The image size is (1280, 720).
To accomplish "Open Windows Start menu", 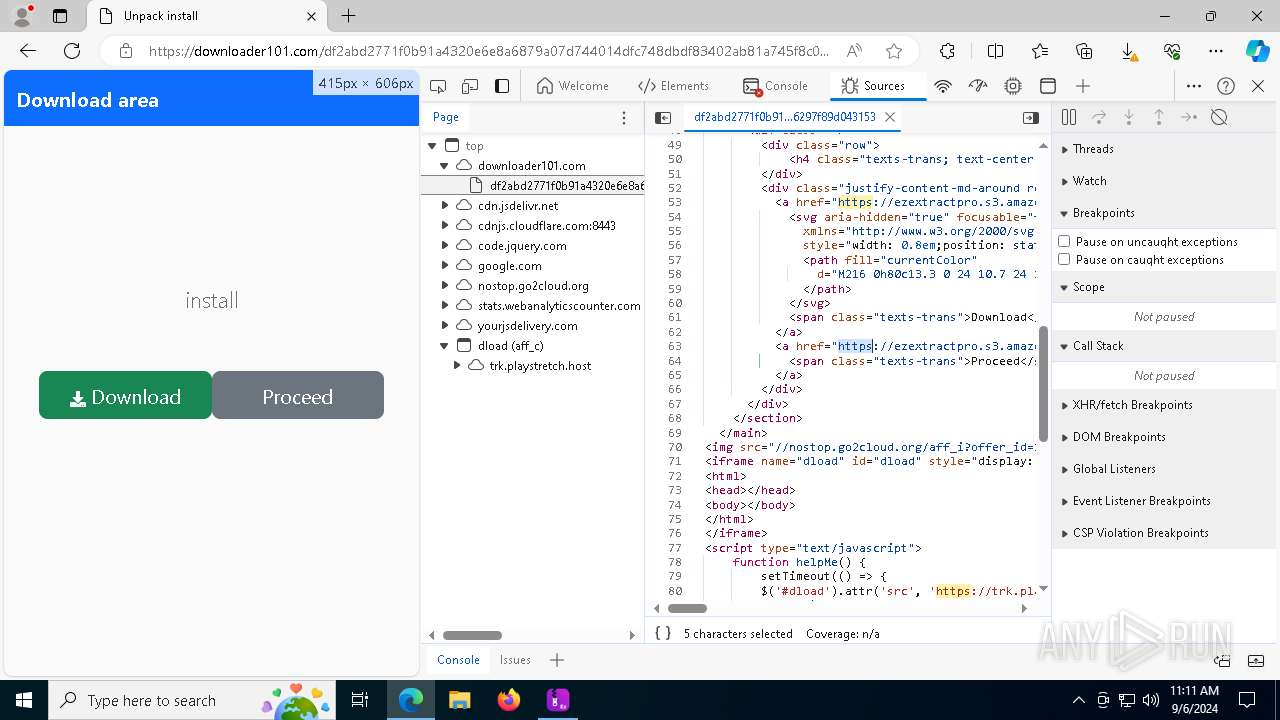I will [22, 700].
